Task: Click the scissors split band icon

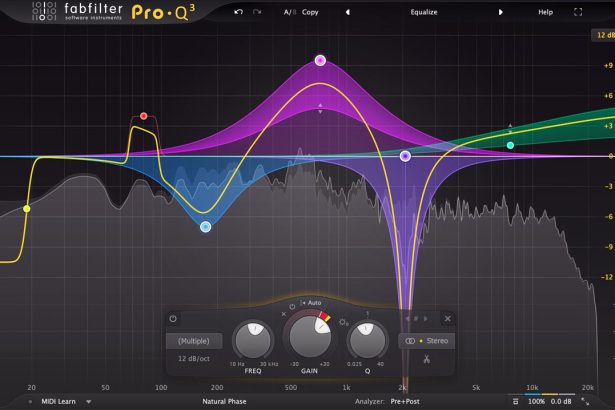Action: click(425, 359)
